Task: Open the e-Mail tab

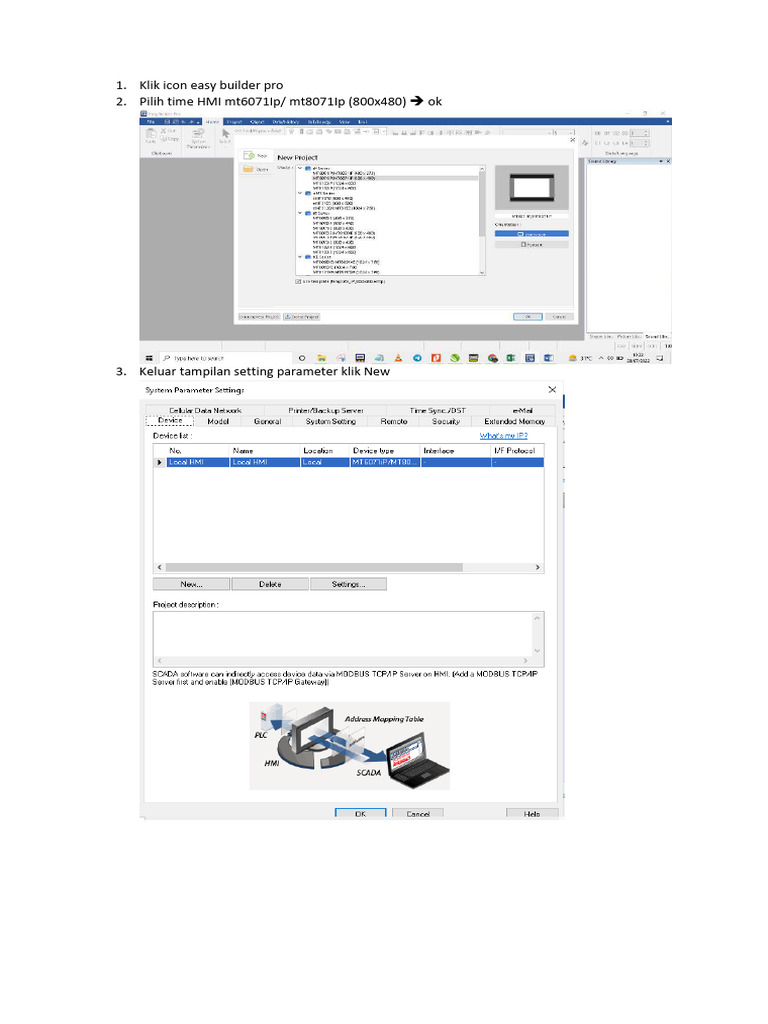Action: click(x=522, y=410)
